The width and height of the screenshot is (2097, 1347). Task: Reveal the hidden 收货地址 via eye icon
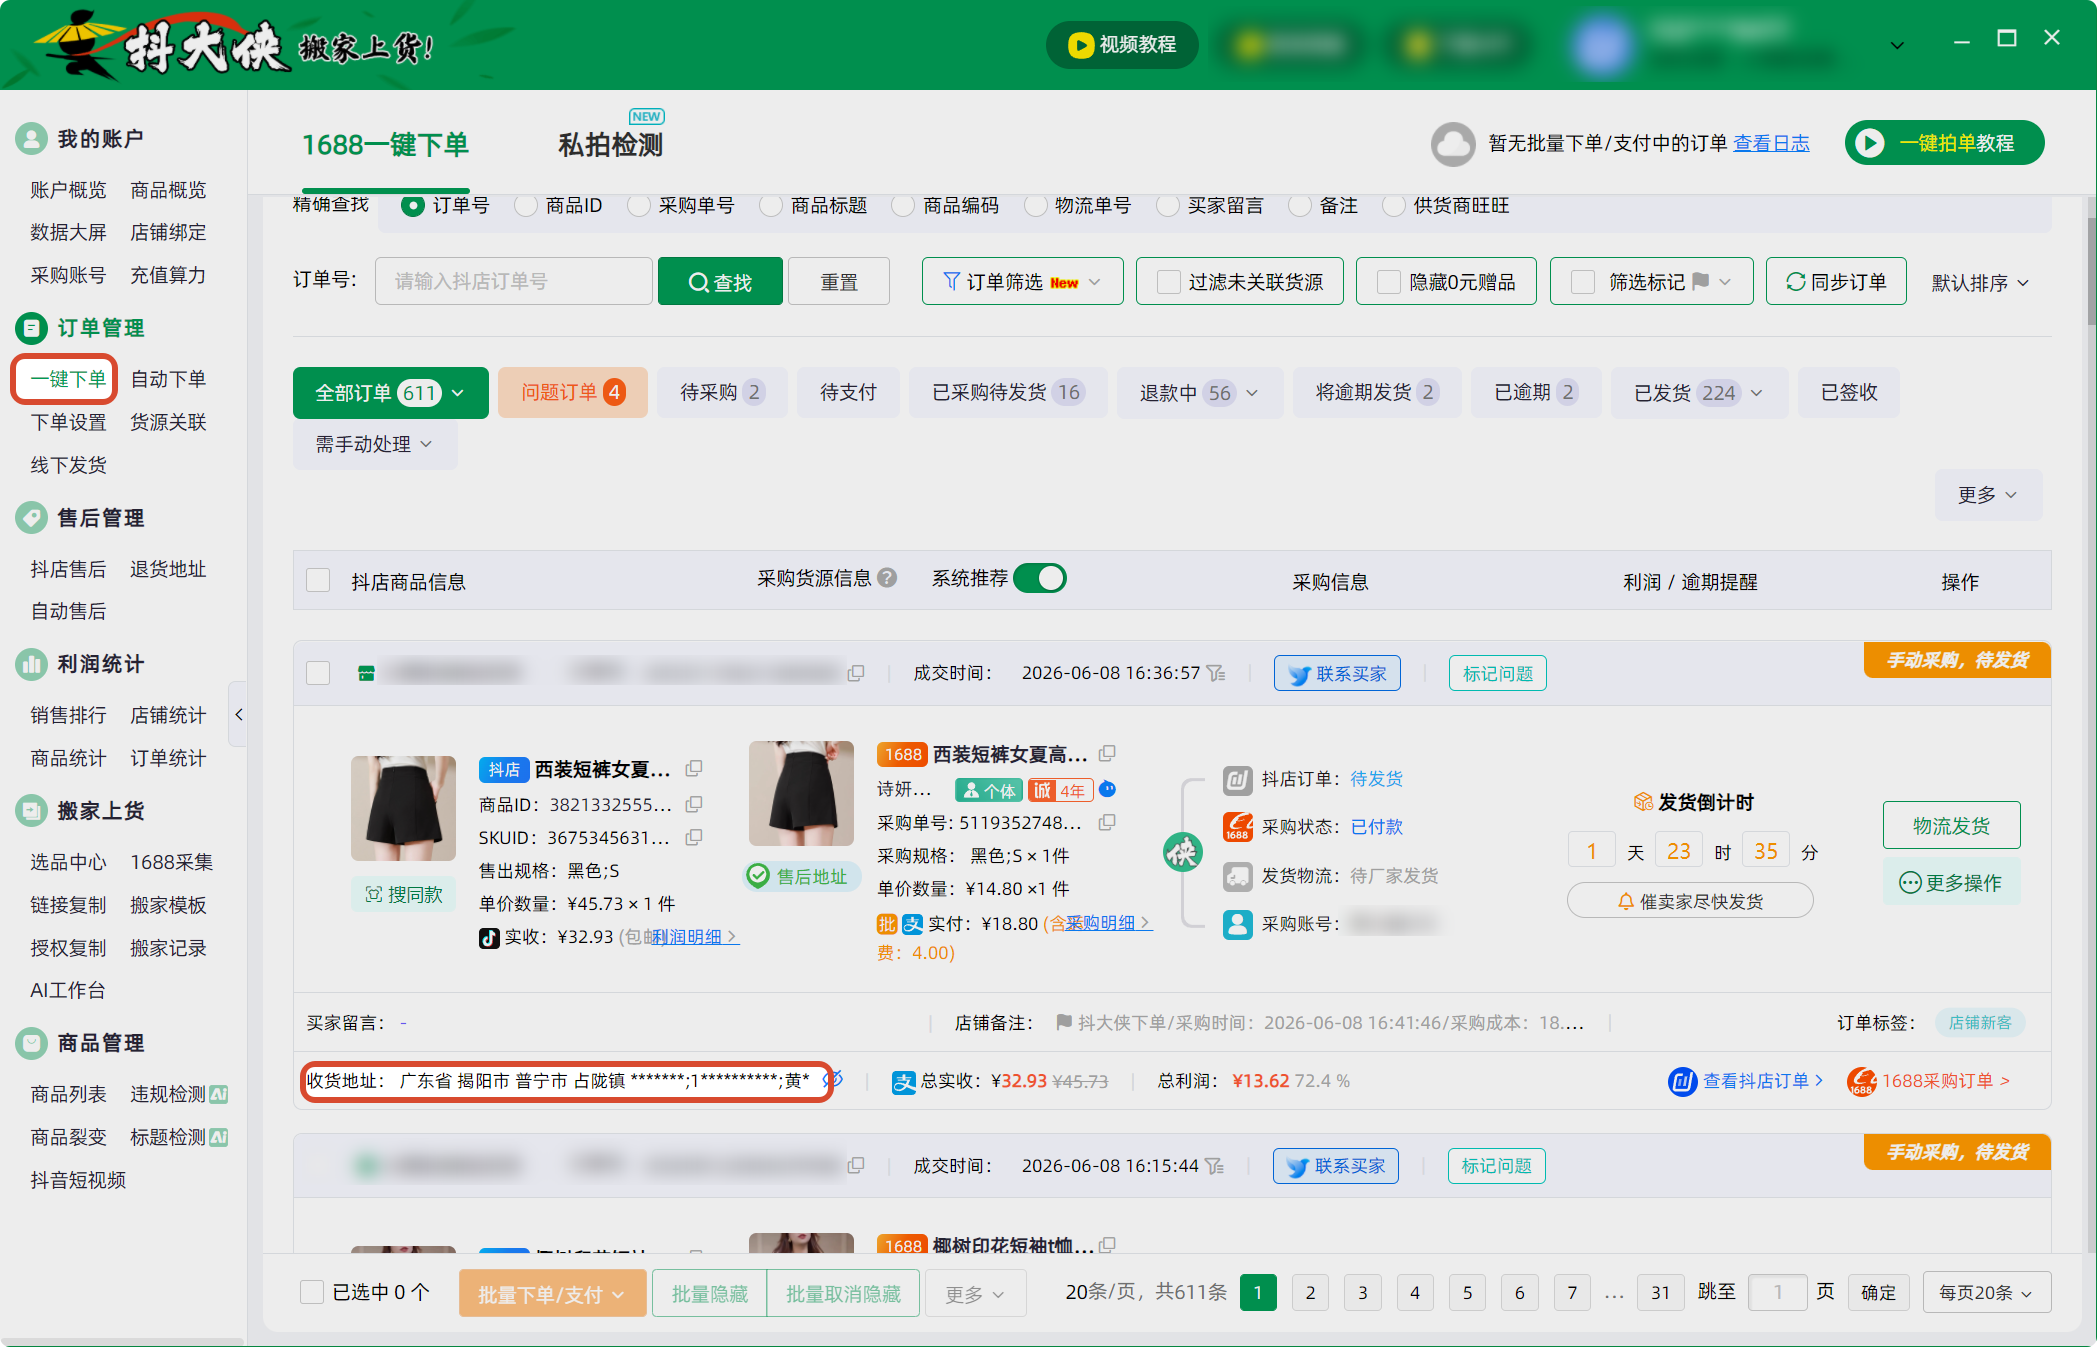tap(832, 1080)
